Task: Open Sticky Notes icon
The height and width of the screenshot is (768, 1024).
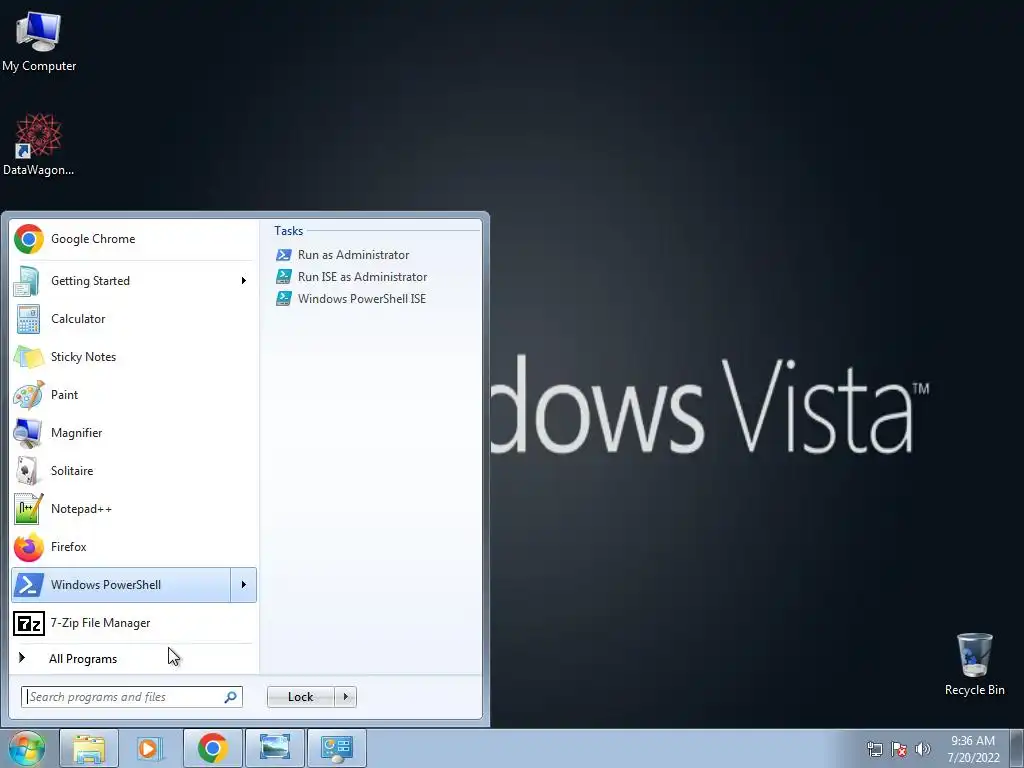Action: point(28,357)
